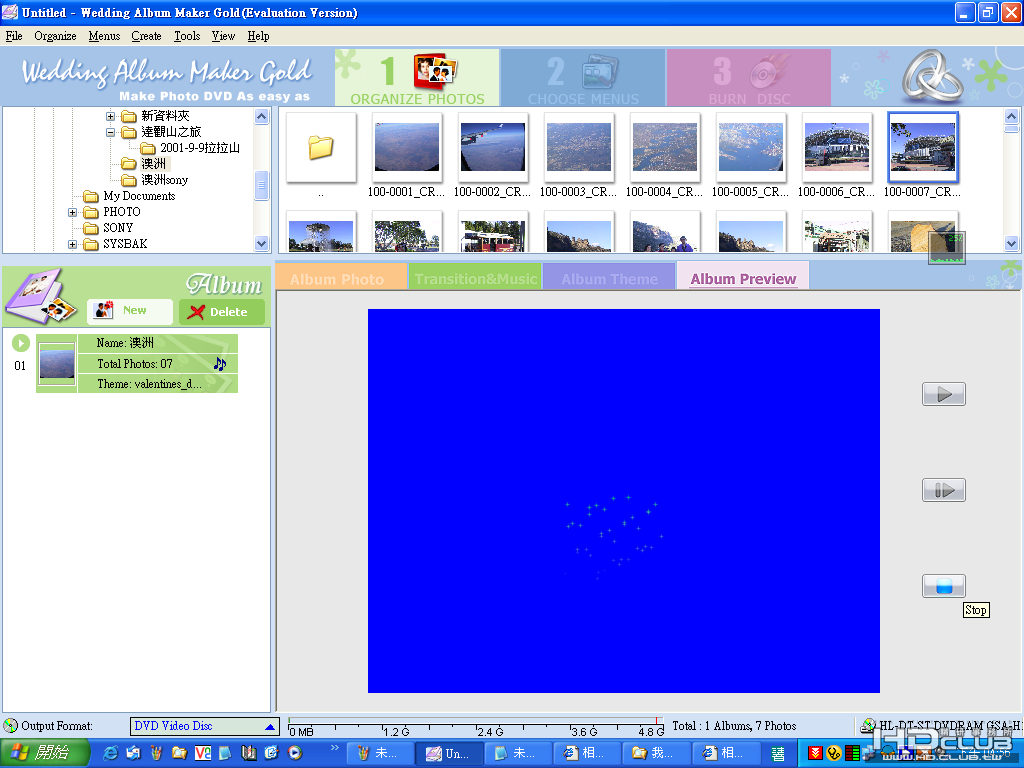Expand the SYSBAK folder node
The height and width of the screenshot is (768, 1024).
(72, 244)
